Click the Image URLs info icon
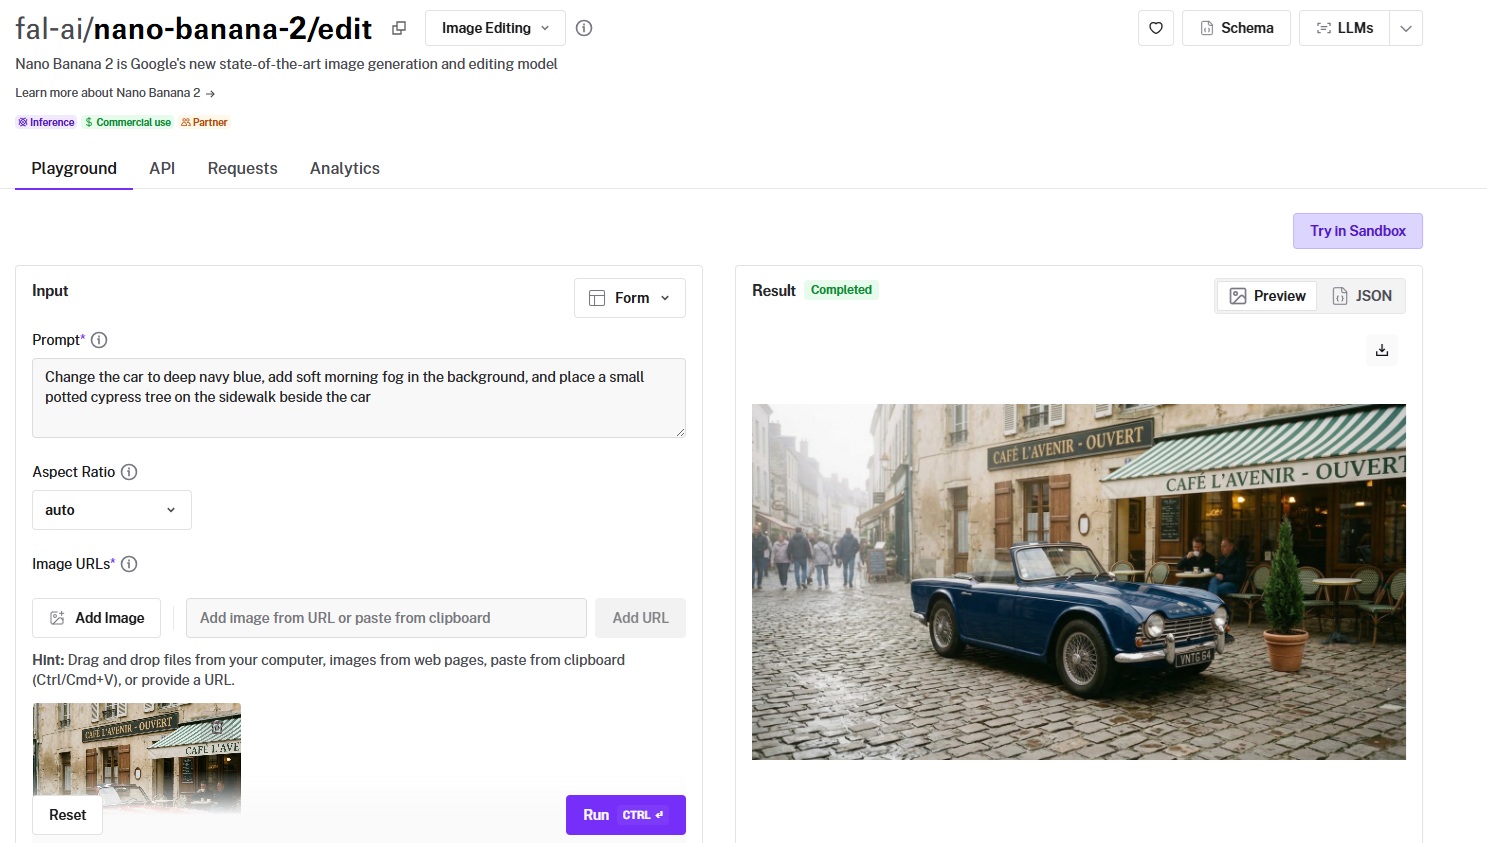1487x843 pixels. coord(129,564)
